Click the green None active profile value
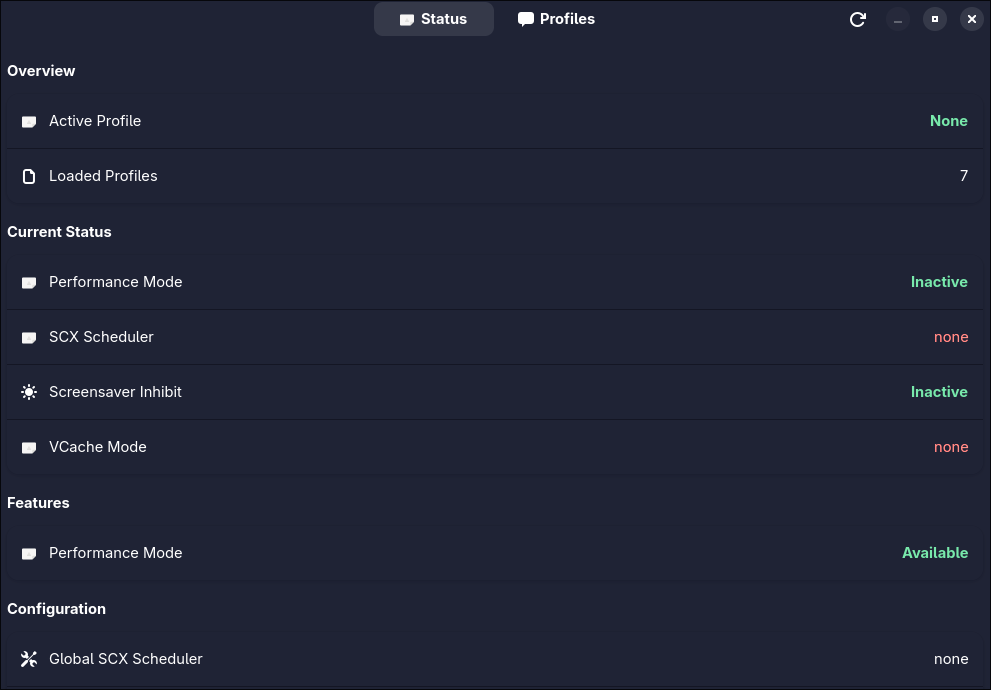This screenshot has height=690, width=991. pos(948,121)
